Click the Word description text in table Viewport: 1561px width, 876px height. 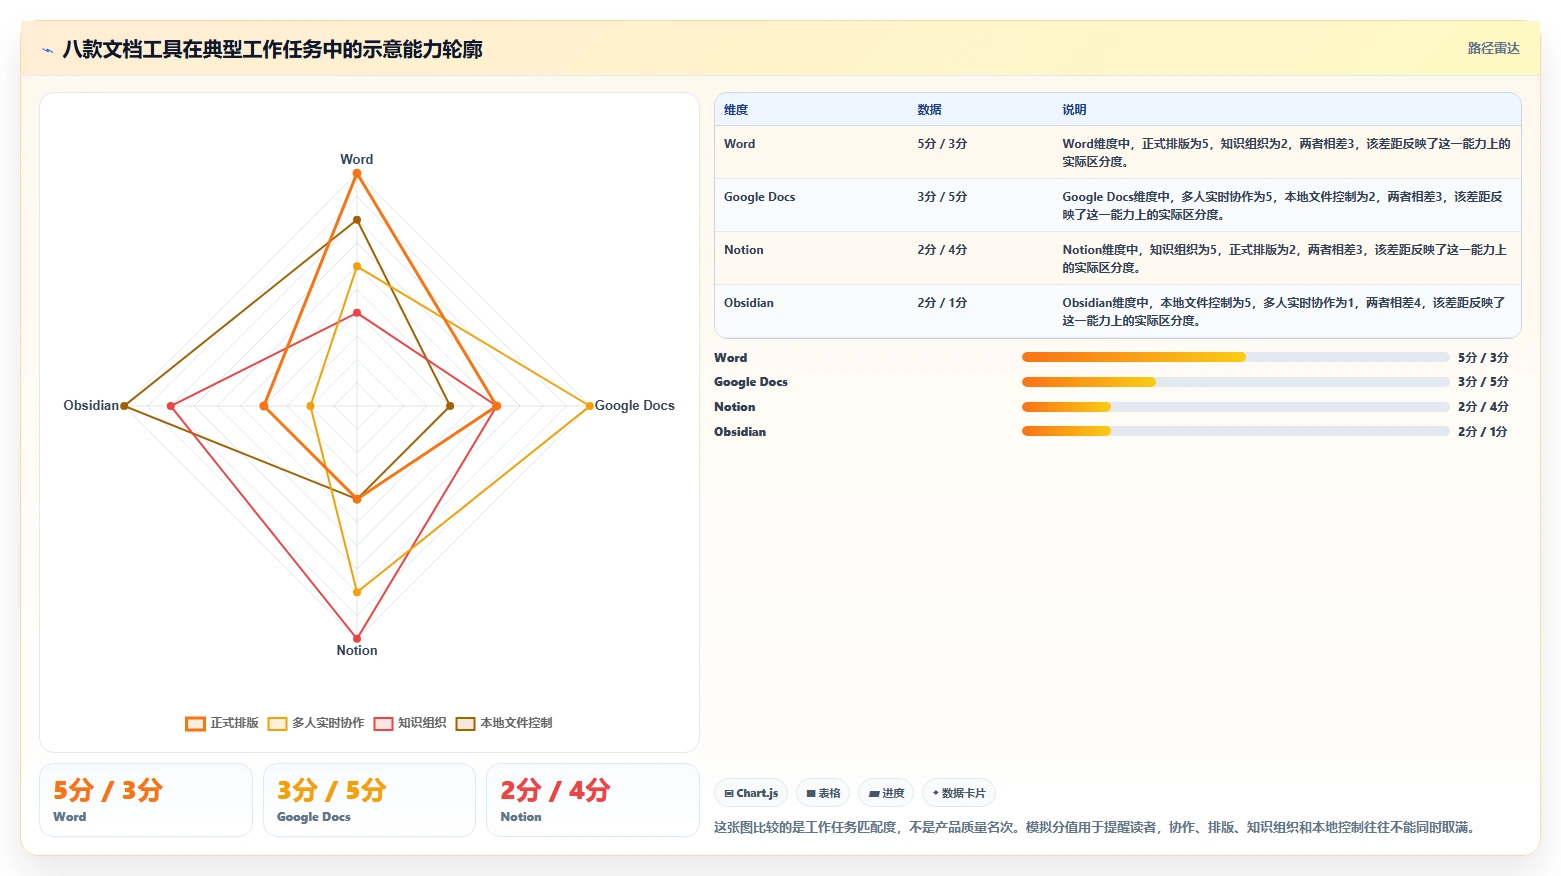pos(1286,153)
